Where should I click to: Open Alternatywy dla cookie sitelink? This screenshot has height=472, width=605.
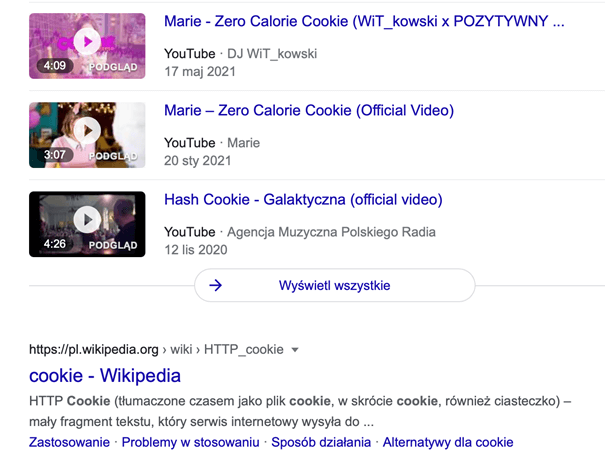click(448, 442)
